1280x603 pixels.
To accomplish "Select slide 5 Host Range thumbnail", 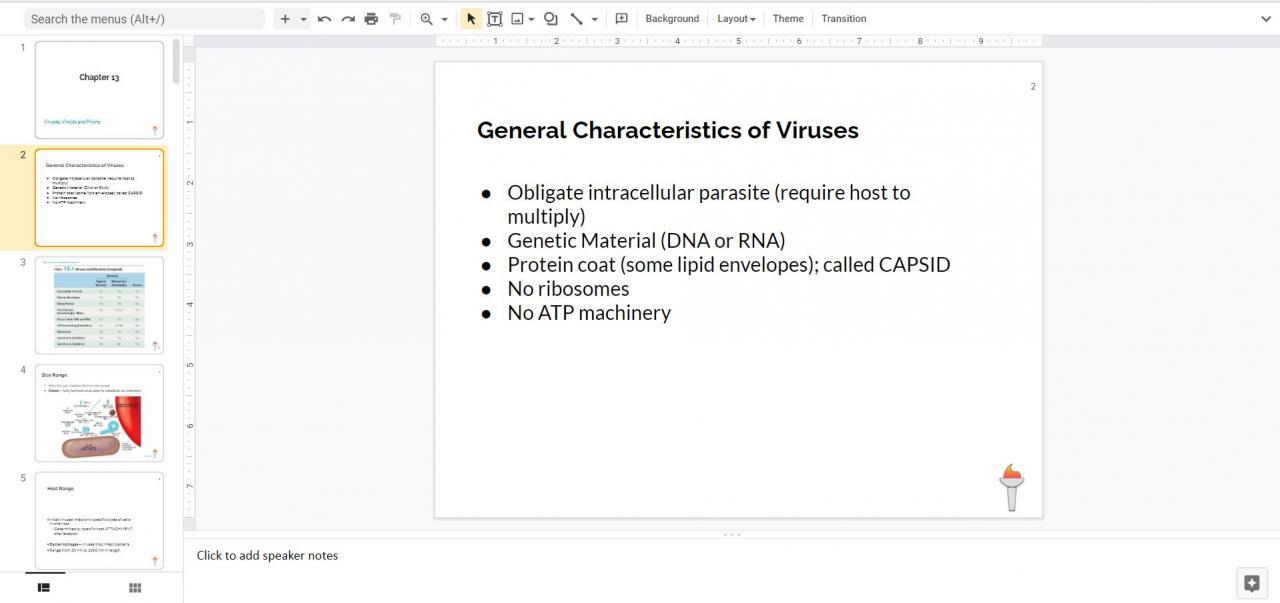I will coord(99,521).
